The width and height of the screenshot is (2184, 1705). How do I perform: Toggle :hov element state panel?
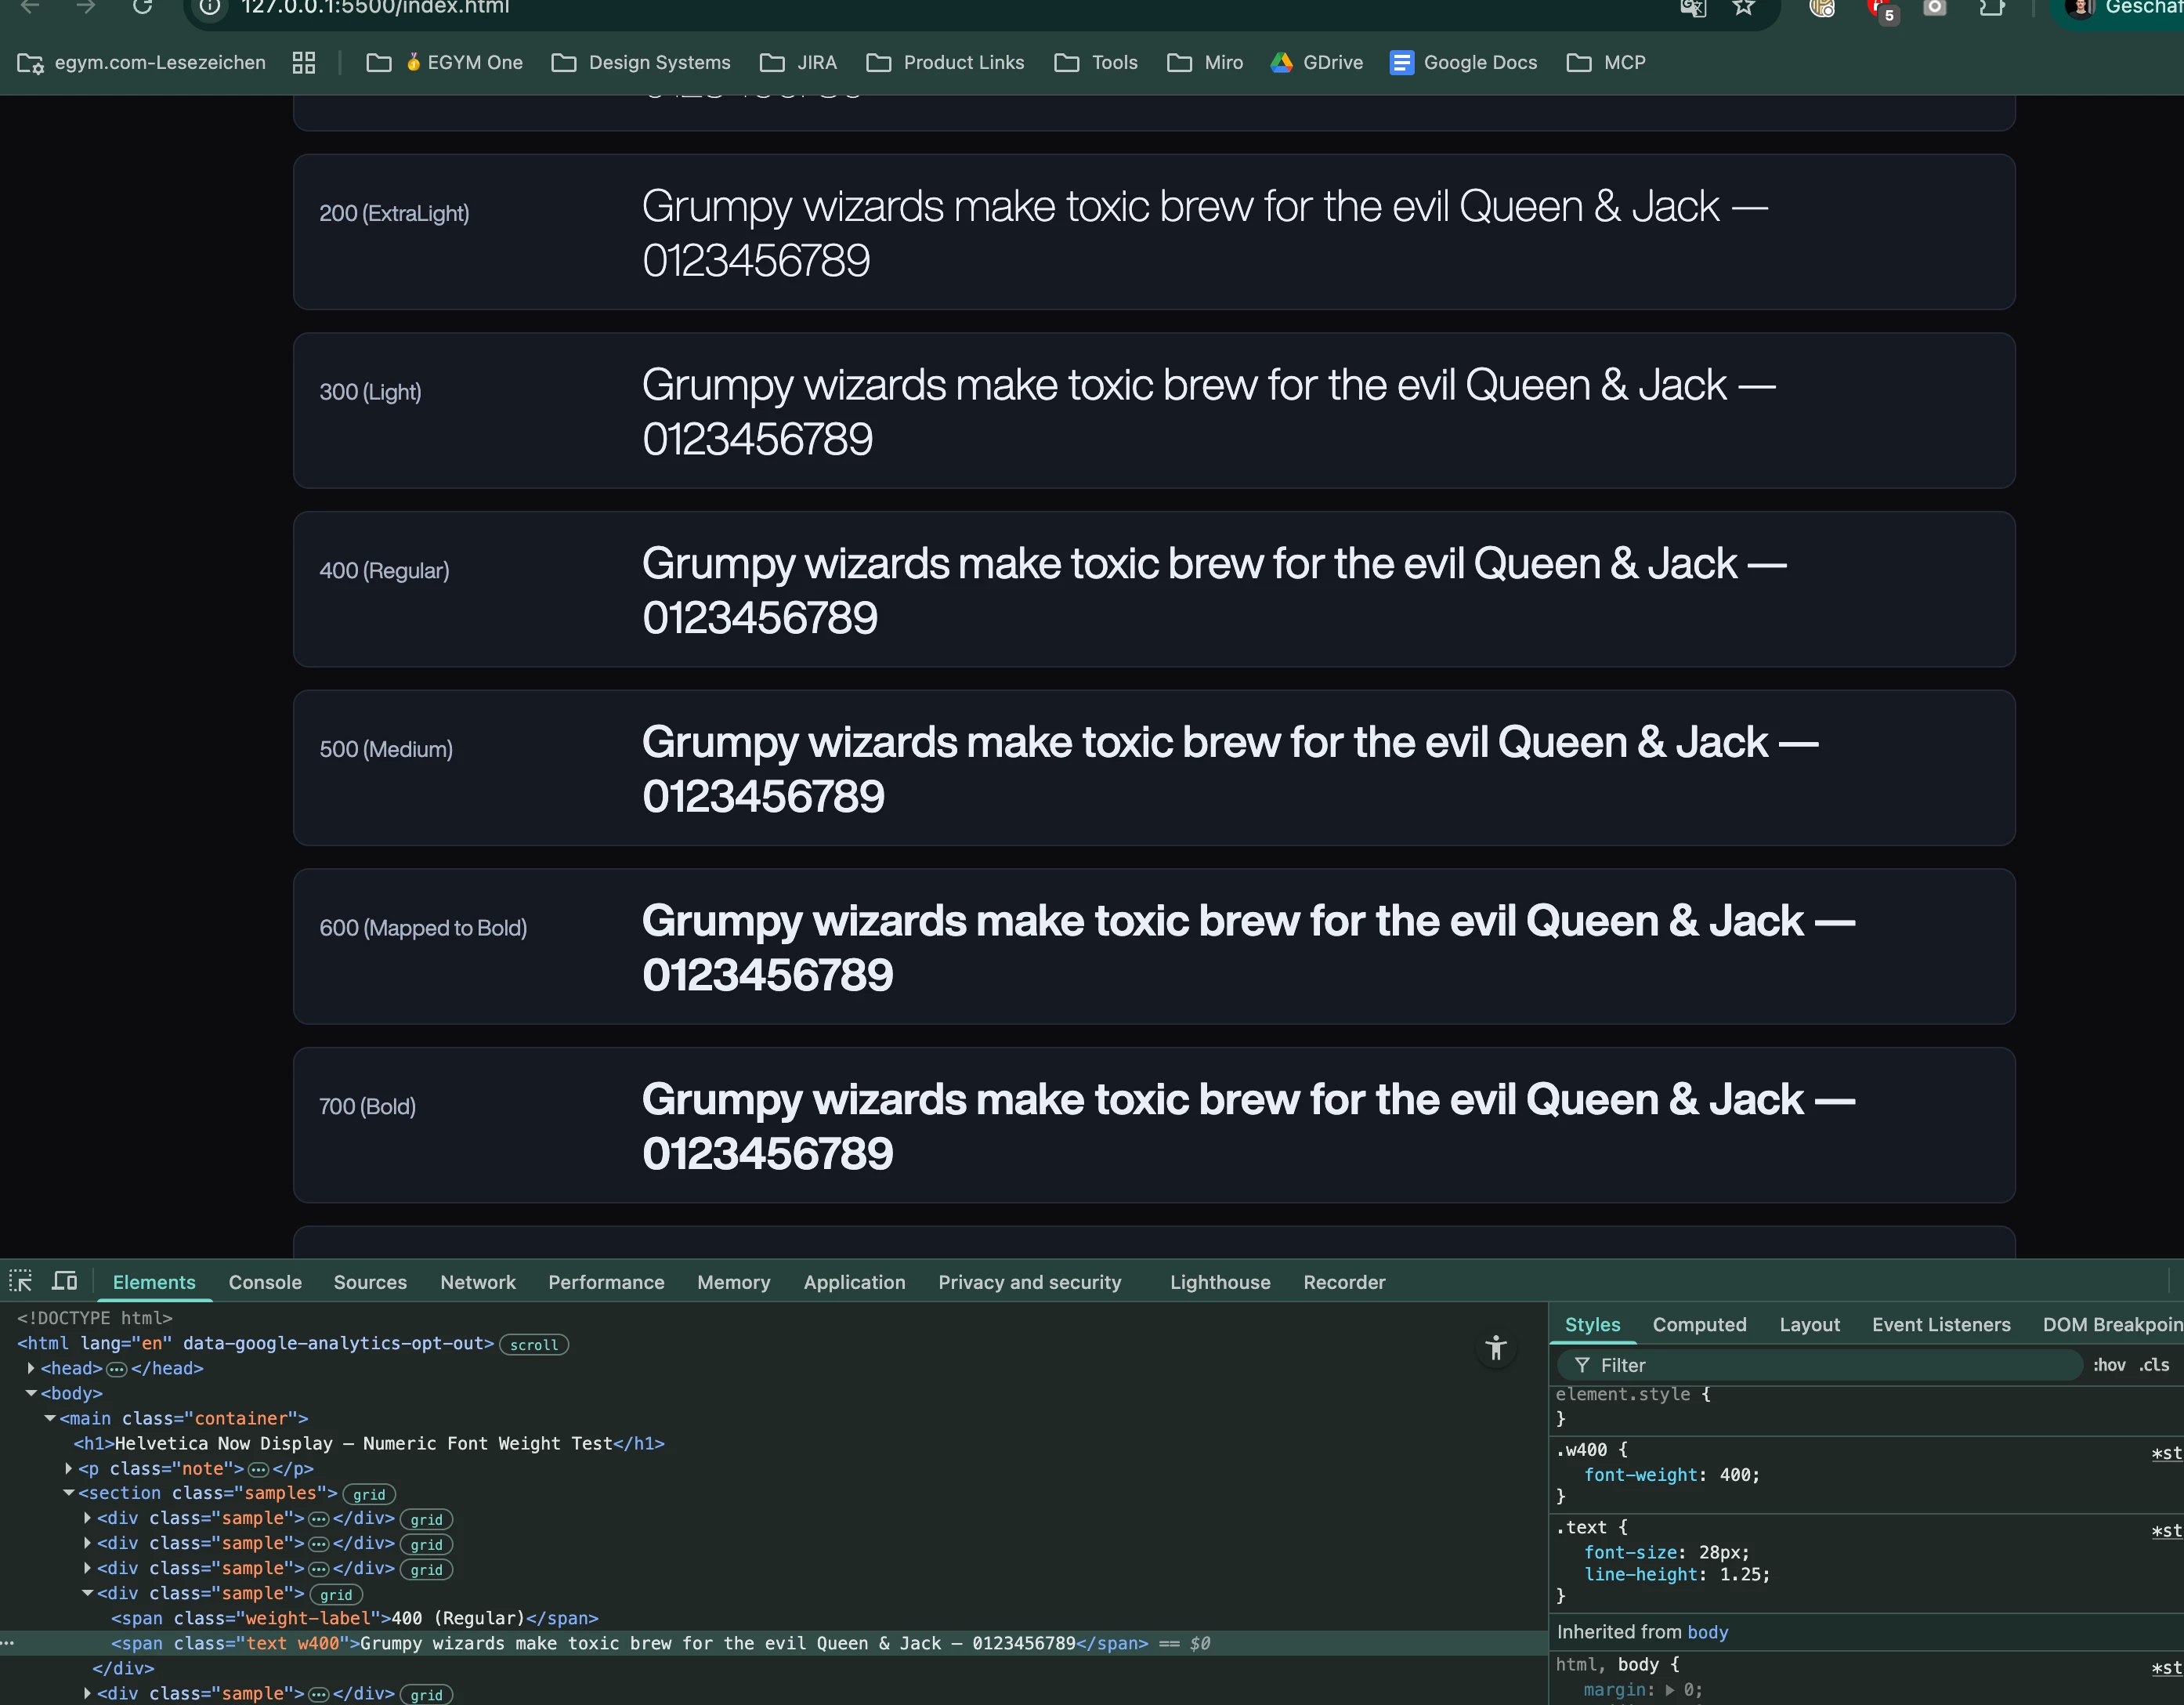tap(2109, 1365)
